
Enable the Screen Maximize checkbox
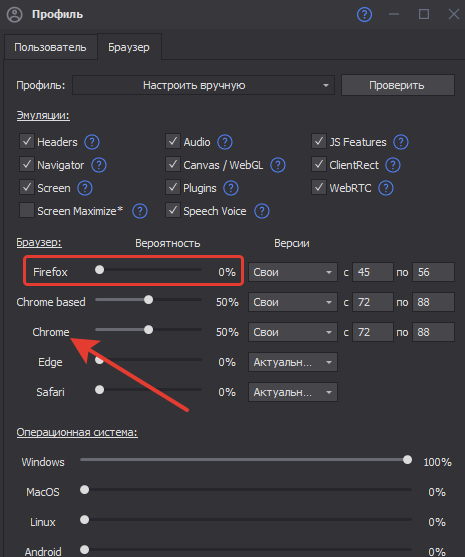27,210
